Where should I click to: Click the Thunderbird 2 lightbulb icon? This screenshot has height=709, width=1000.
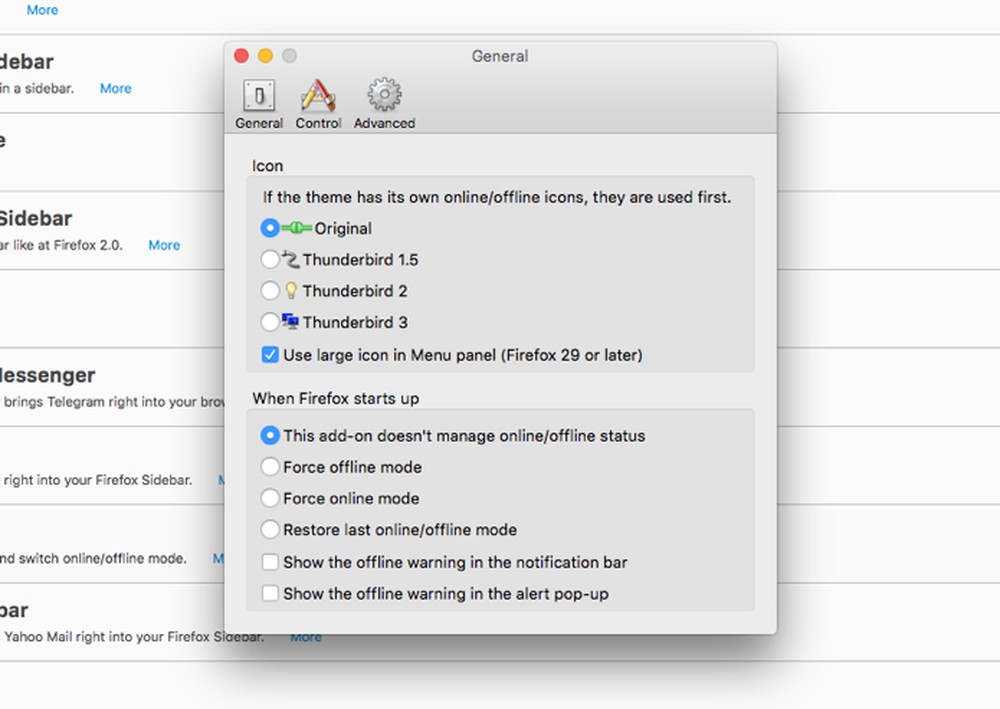(x=292, y=290)
